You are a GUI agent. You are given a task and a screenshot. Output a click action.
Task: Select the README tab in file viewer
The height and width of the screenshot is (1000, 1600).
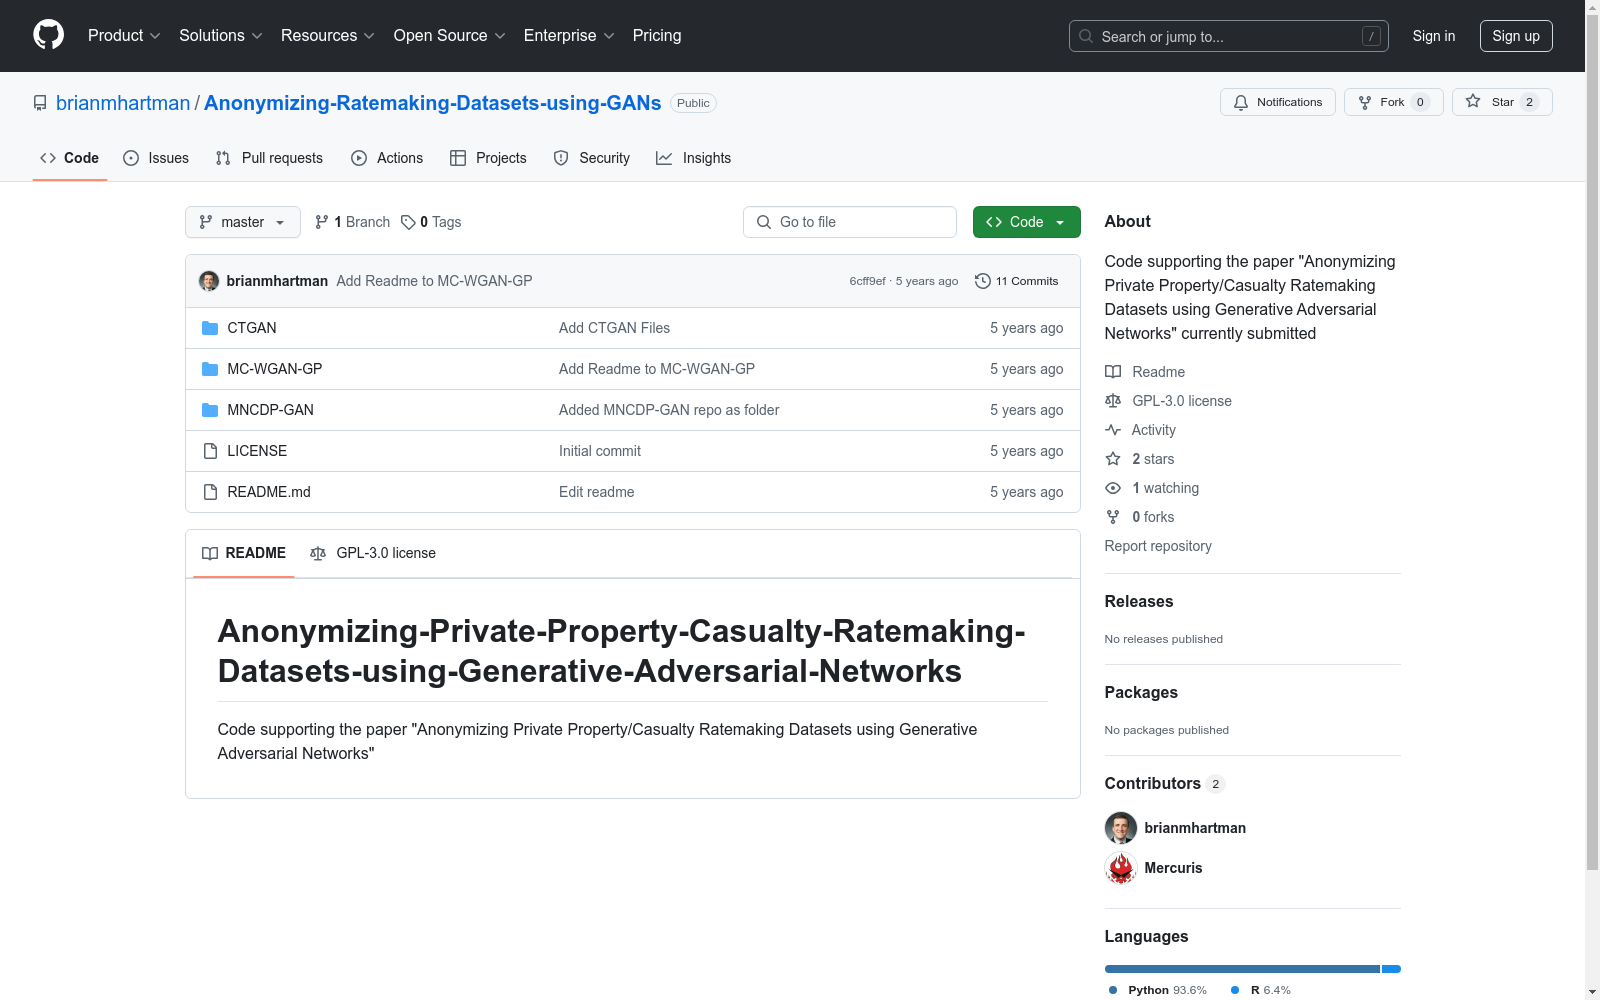[x=244, y=553]
